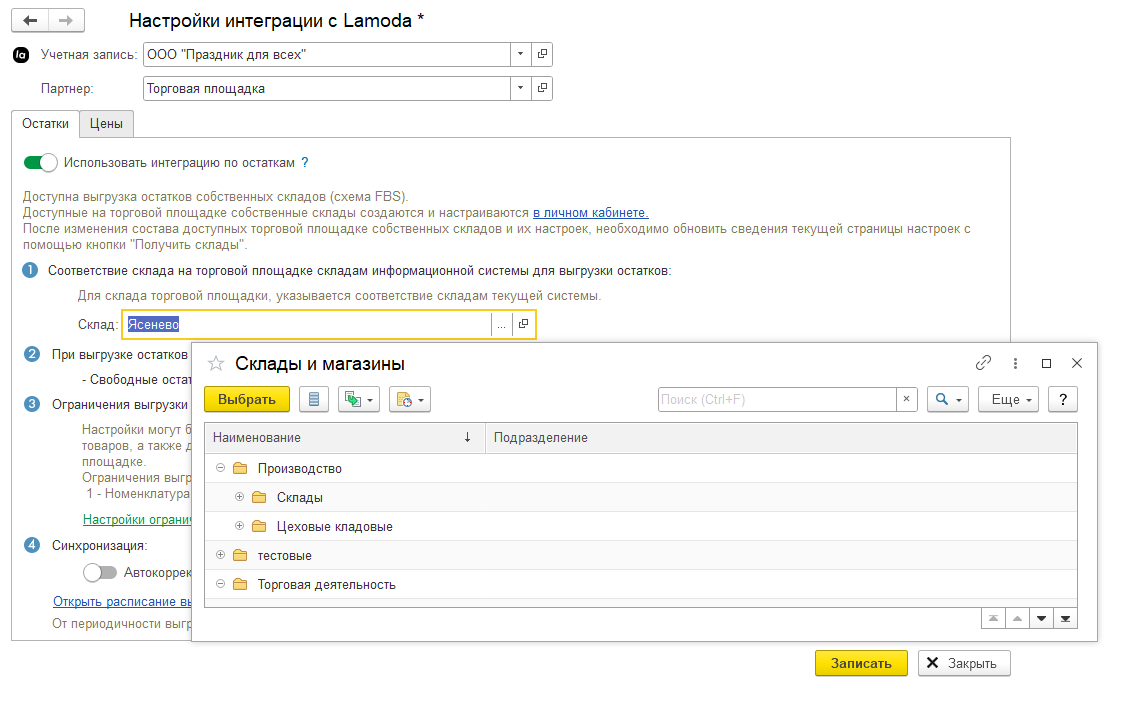The image size is (1134, 721).
Task: Collapse the Производство folder
Action: click(x=221, y=468)
